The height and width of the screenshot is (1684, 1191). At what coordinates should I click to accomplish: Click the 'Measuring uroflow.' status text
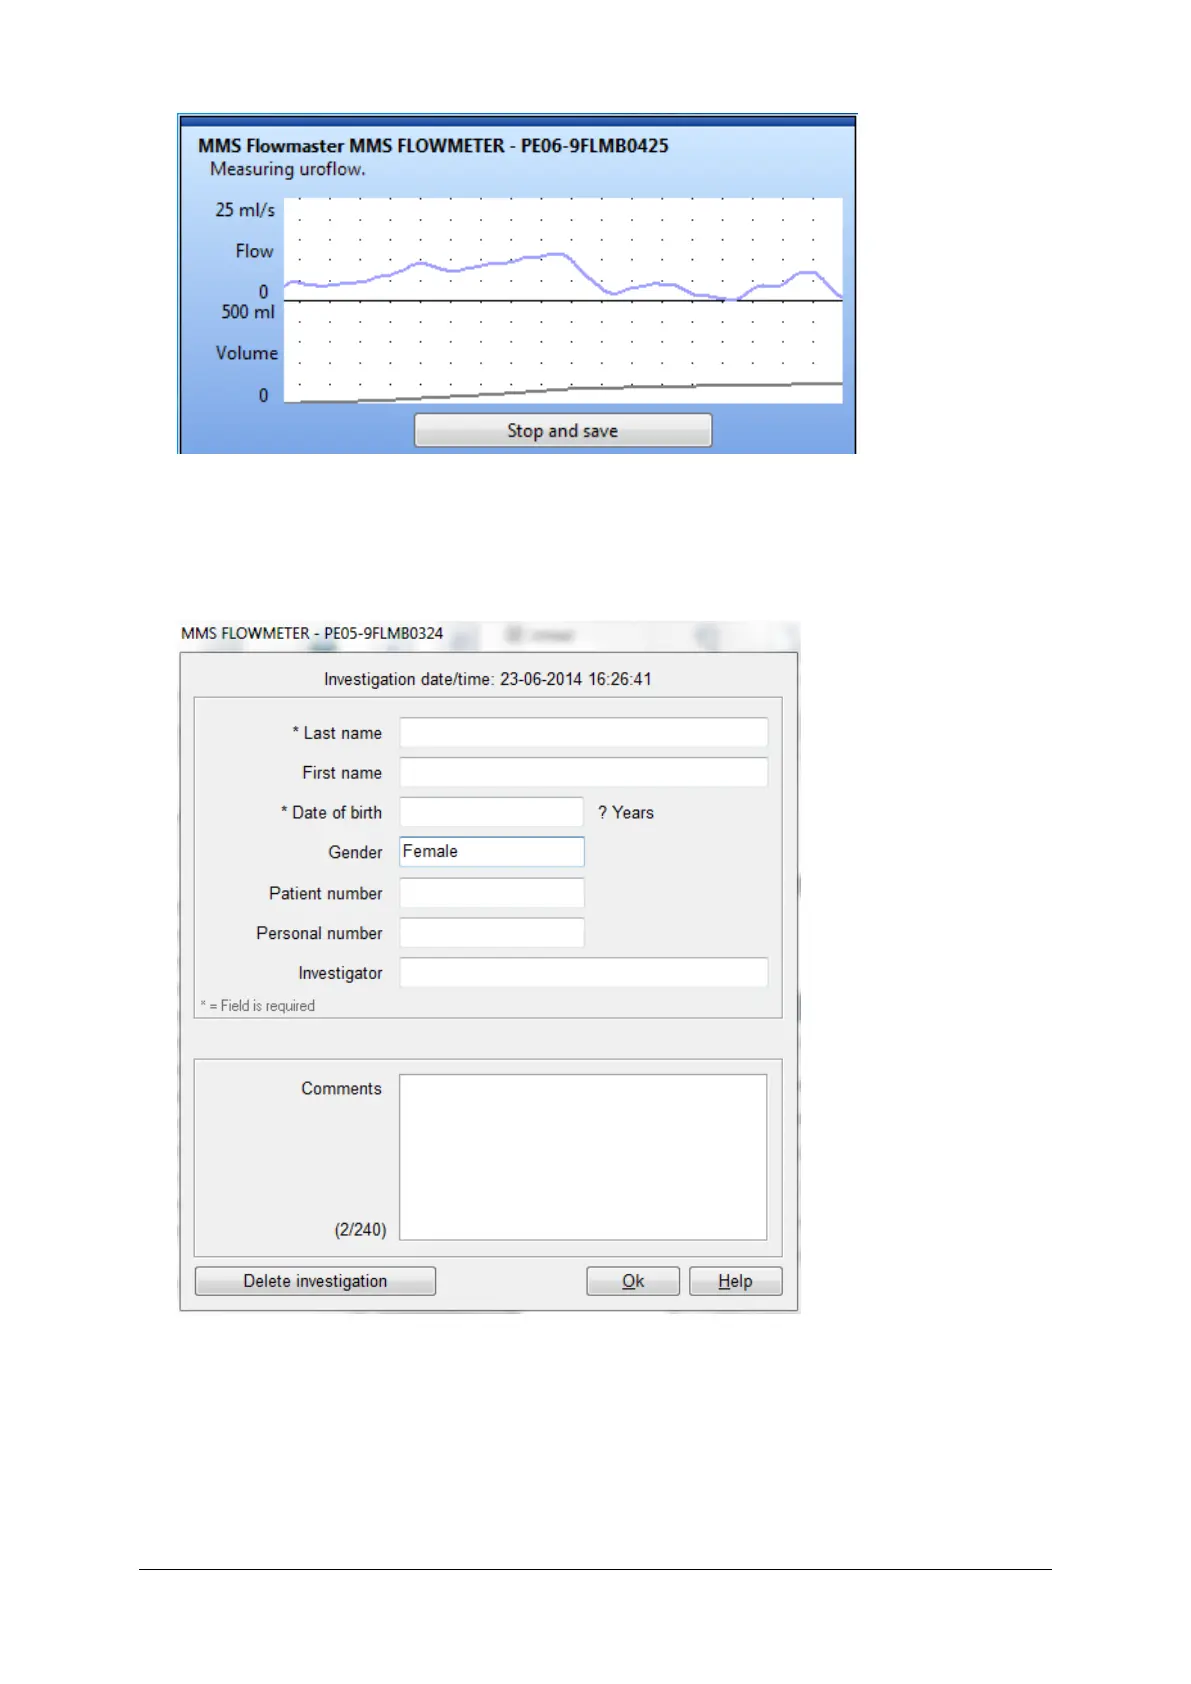(x=288, y=169)
